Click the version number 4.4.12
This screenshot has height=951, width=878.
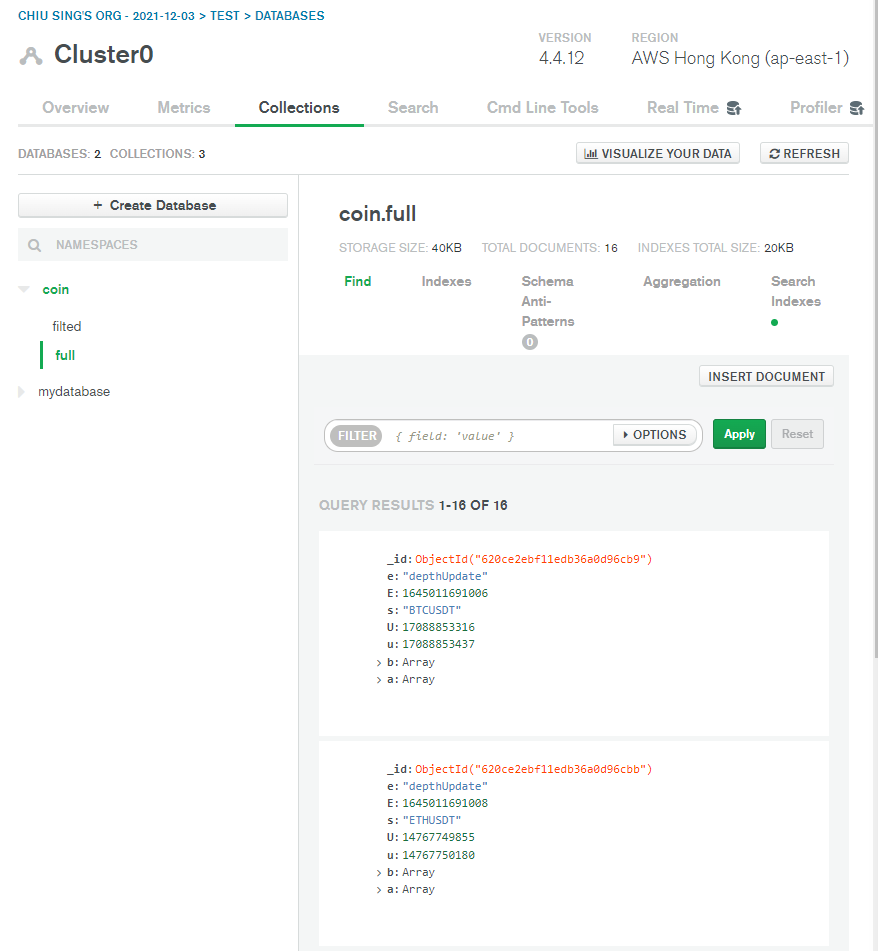pos(561,58)
